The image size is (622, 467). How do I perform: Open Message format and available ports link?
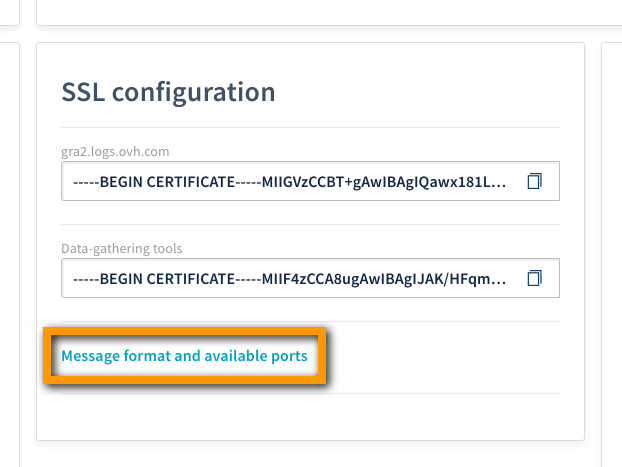(184, 355)
